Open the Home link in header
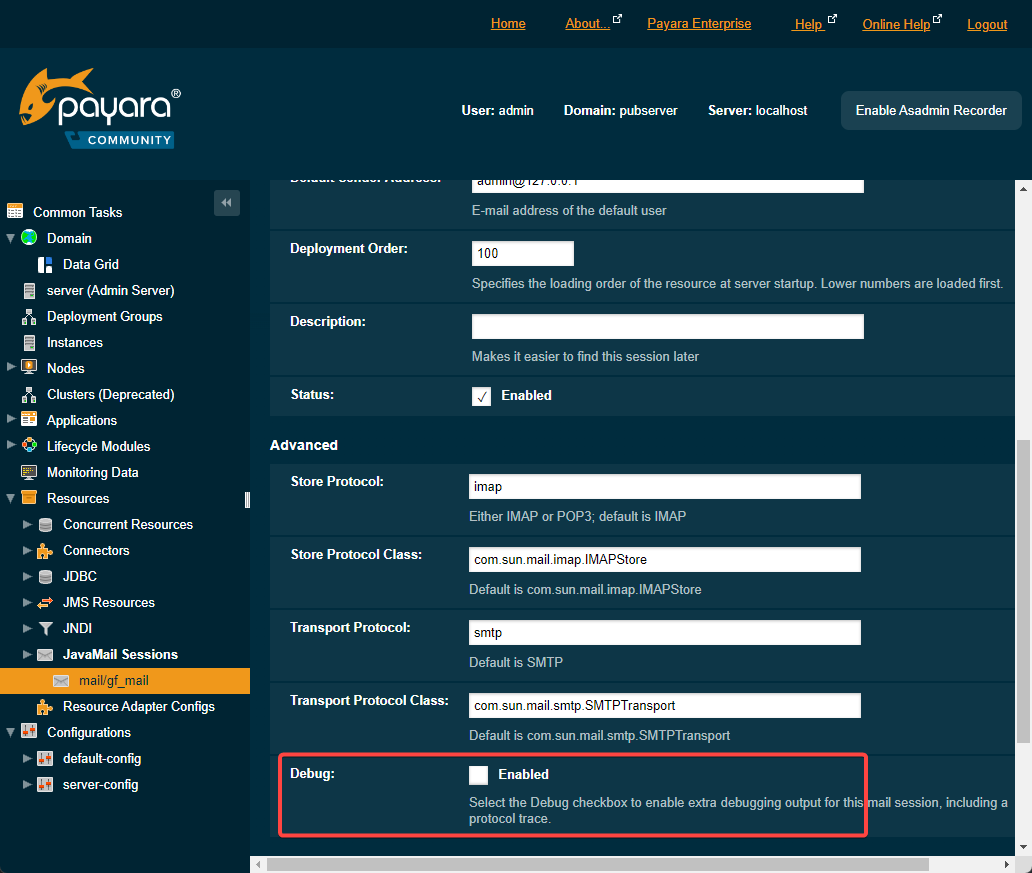1032x873 pixels. pos(508,24)
